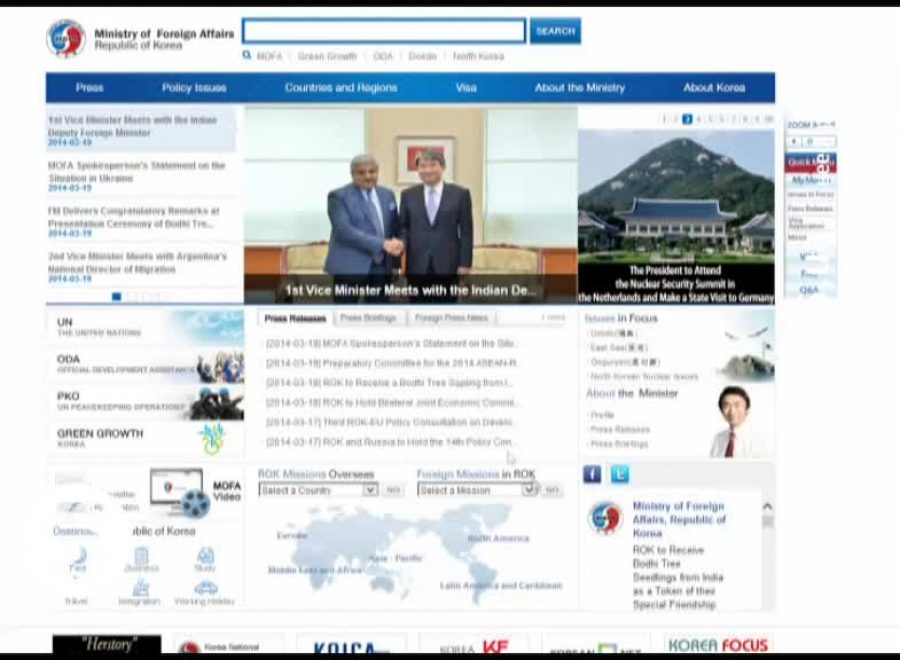Open the Policy Issues menu
Viewport: 900px width, 660px height.
coord(194,88)
